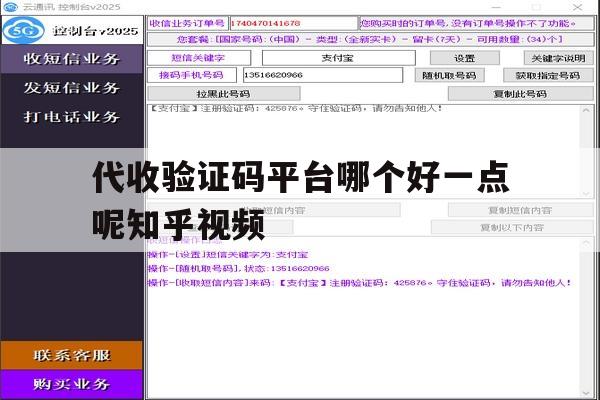Open 收短信业务 section in sidebar

click(72, 59)
